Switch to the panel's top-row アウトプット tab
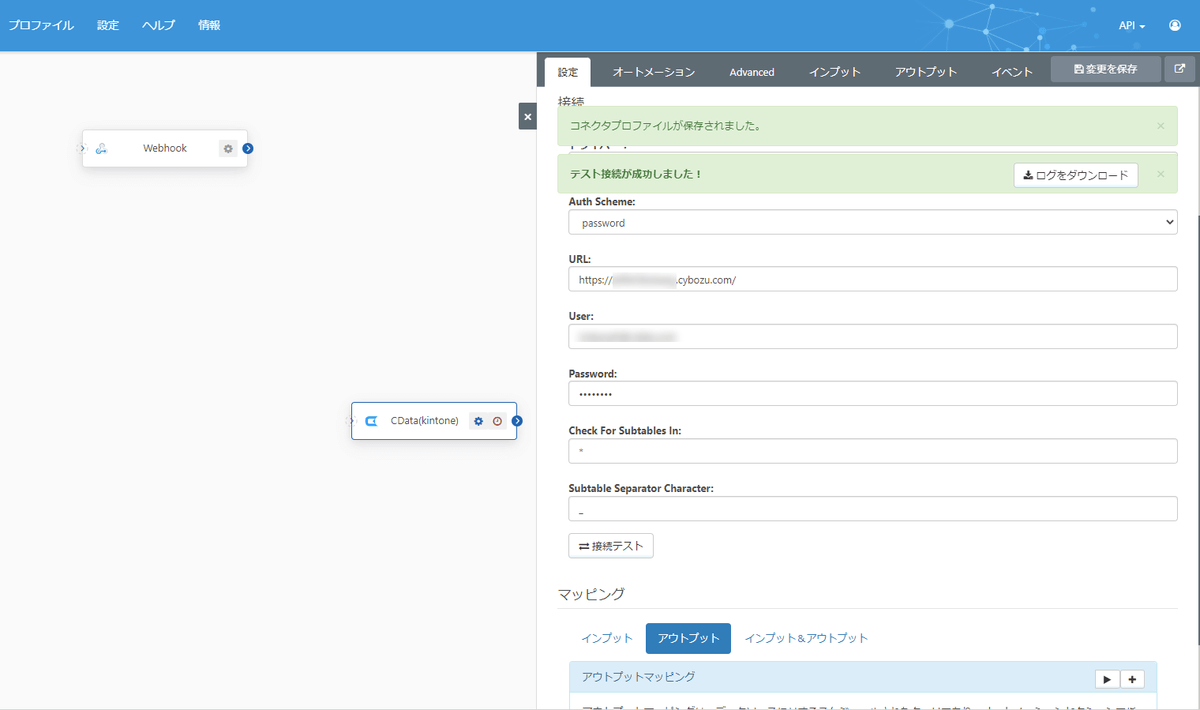The width and height of the screenshot is (1200, 710). [x=926, y=72]
